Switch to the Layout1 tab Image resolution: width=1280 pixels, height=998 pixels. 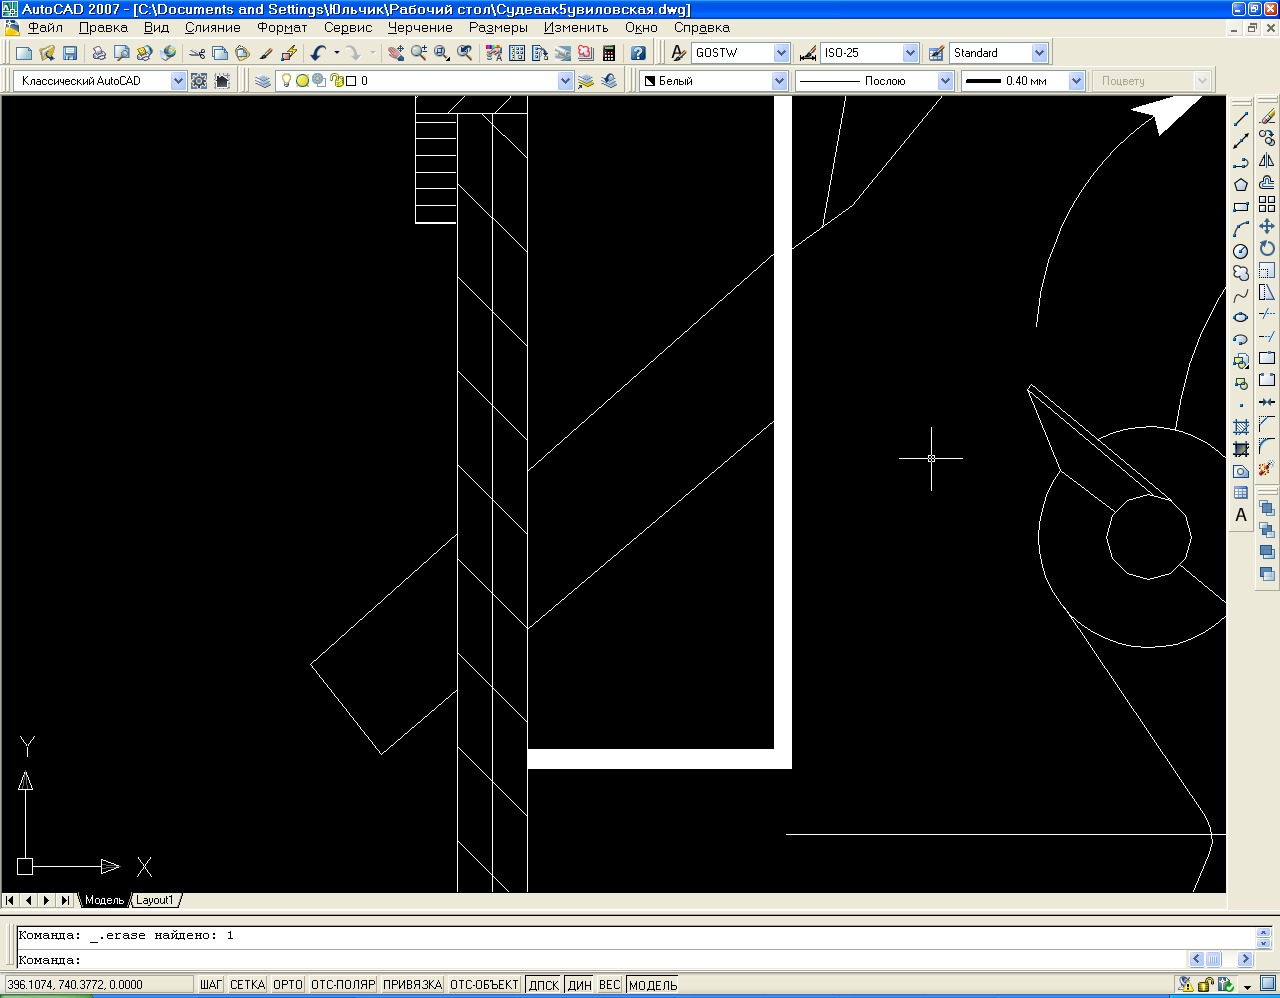[155, 900]
